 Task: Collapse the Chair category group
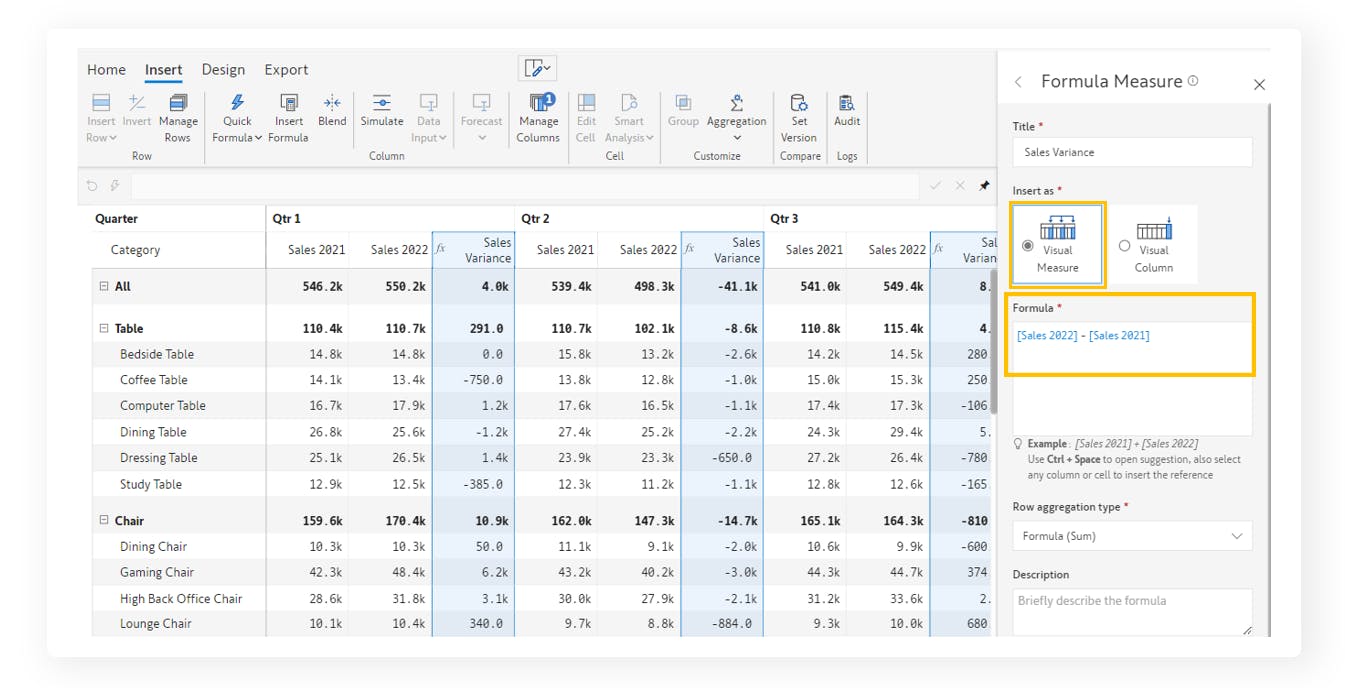pyautogui.click(x=103, y=520)
